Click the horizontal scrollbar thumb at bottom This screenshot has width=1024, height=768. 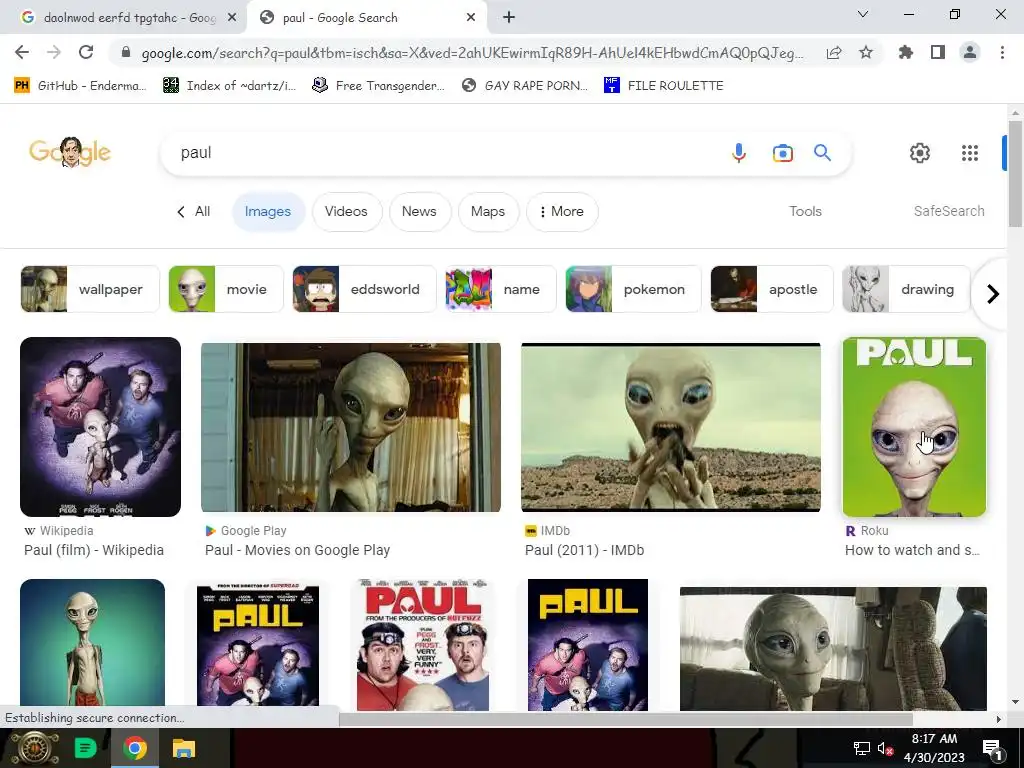(626, 719)
